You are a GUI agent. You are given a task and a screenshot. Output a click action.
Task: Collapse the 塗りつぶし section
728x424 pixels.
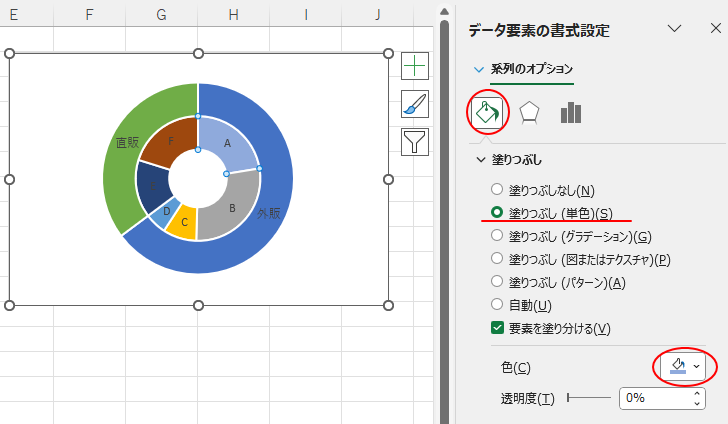coord(481,160)
